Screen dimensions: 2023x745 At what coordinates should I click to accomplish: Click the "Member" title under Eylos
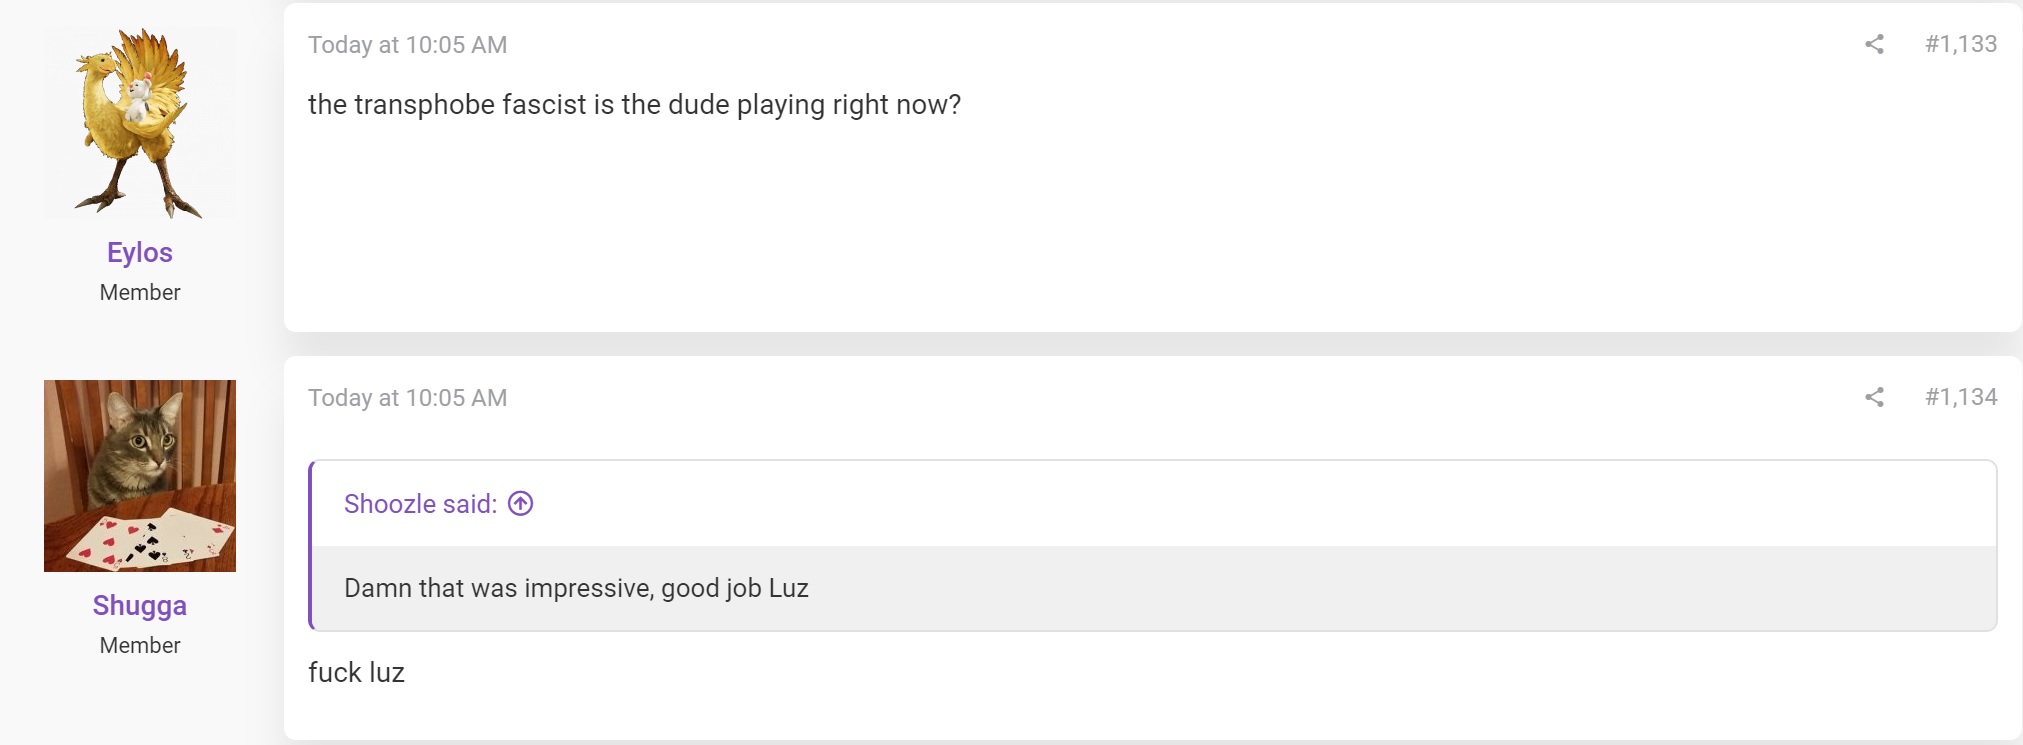[140, 292]
